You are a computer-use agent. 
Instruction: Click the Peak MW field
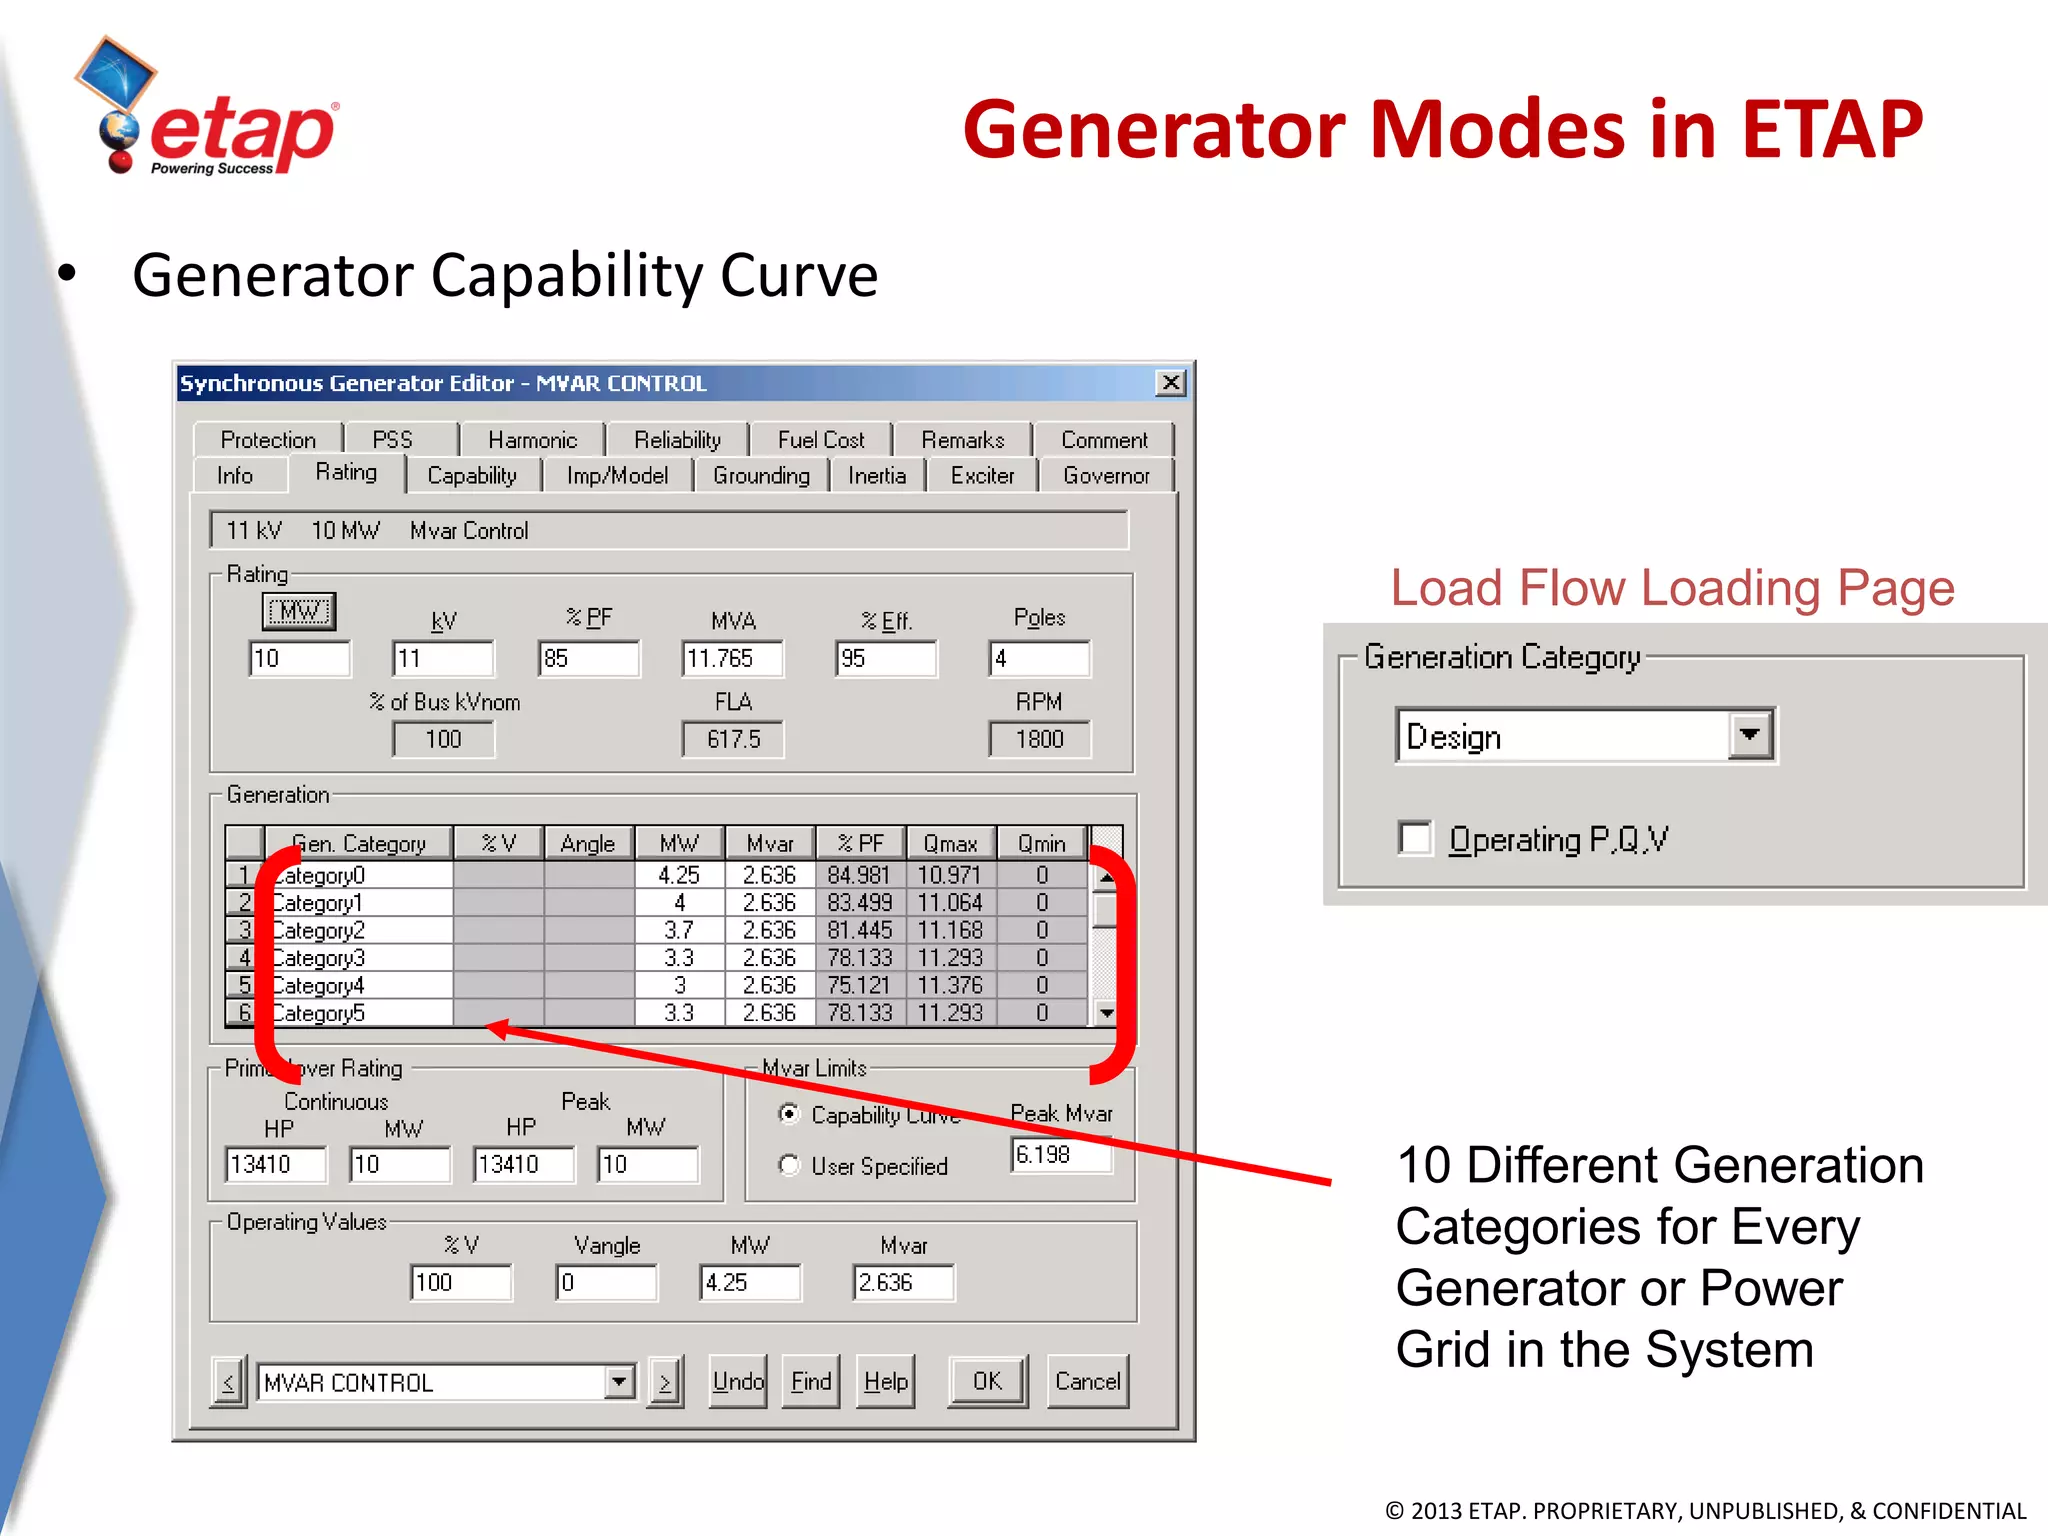point(648,1165)
